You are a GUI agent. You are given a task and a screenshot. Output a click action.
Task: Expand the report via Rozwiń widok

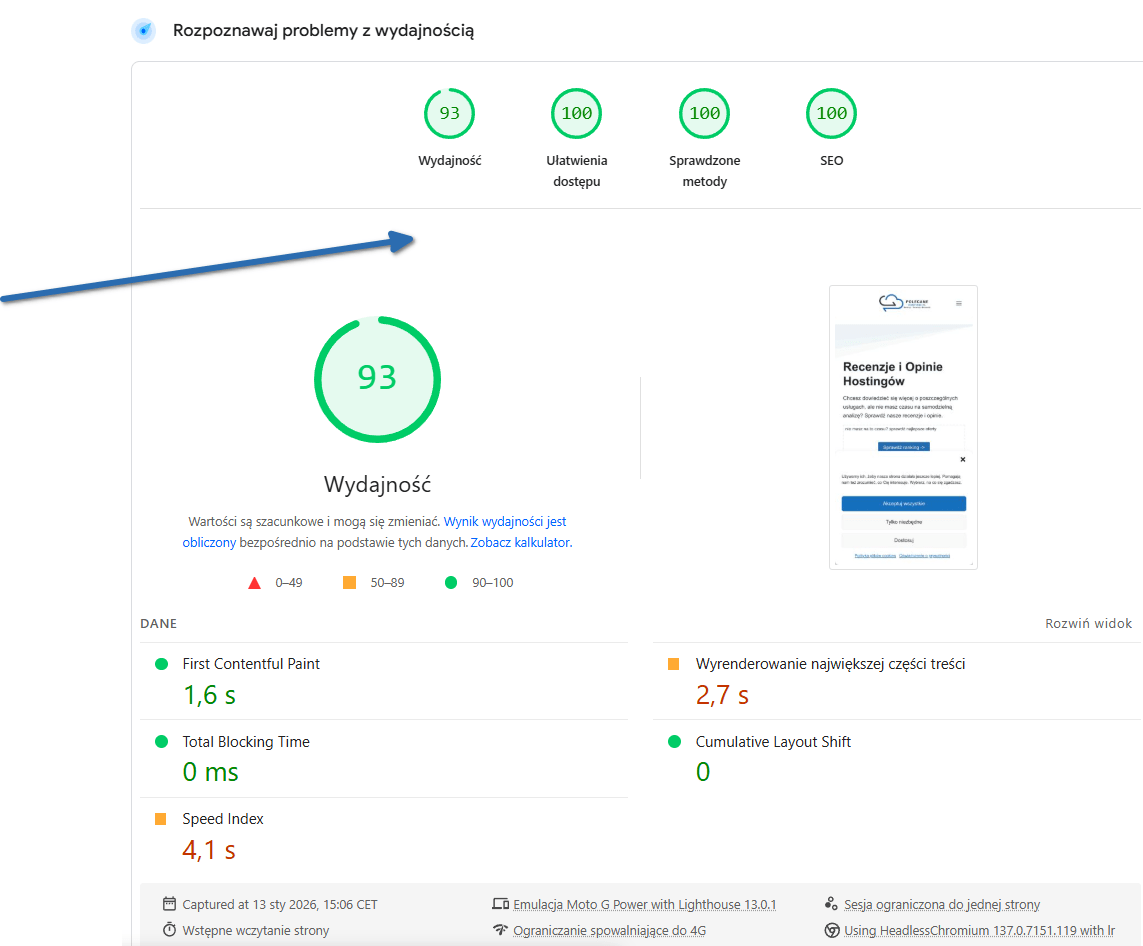click(x=1088, y=622)
